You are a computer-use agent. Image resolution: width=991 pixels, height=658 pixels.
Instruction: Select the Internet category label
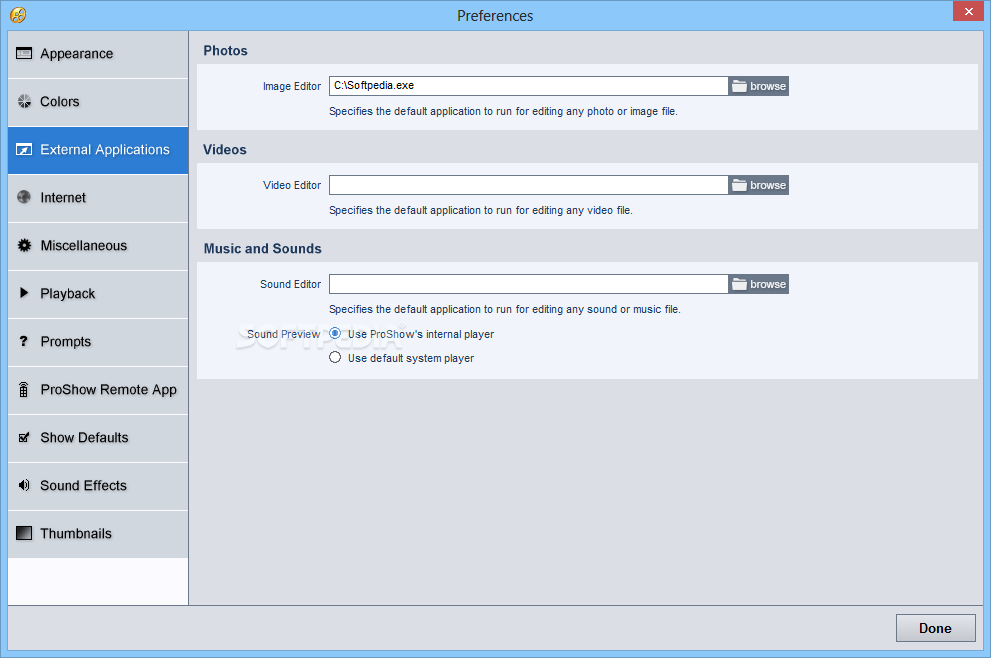[63, 198]
